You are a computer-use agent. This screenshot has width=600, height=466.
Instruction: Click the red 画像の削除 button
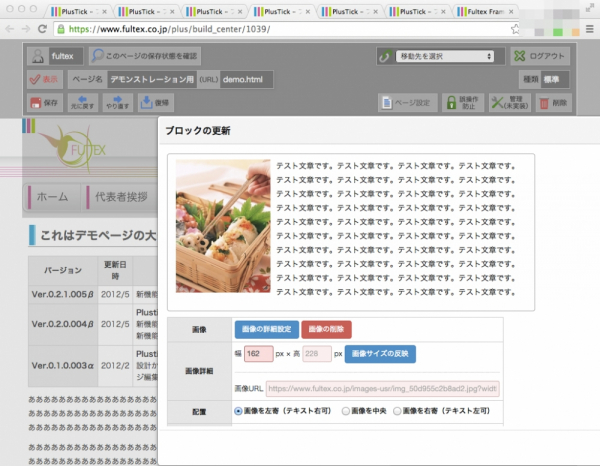pos(325,329)
